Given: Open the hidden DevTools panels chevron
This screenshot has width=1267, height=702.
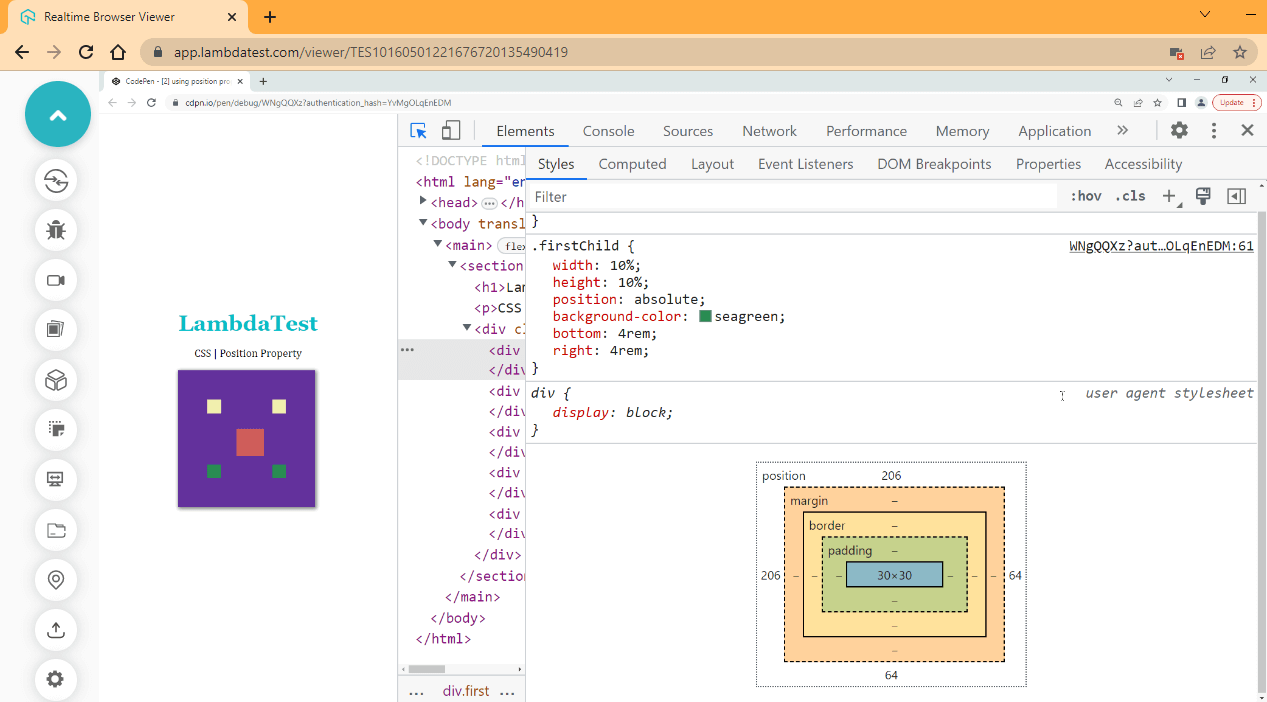Looking at the screenshot, I should click(x=1123, y=130).
